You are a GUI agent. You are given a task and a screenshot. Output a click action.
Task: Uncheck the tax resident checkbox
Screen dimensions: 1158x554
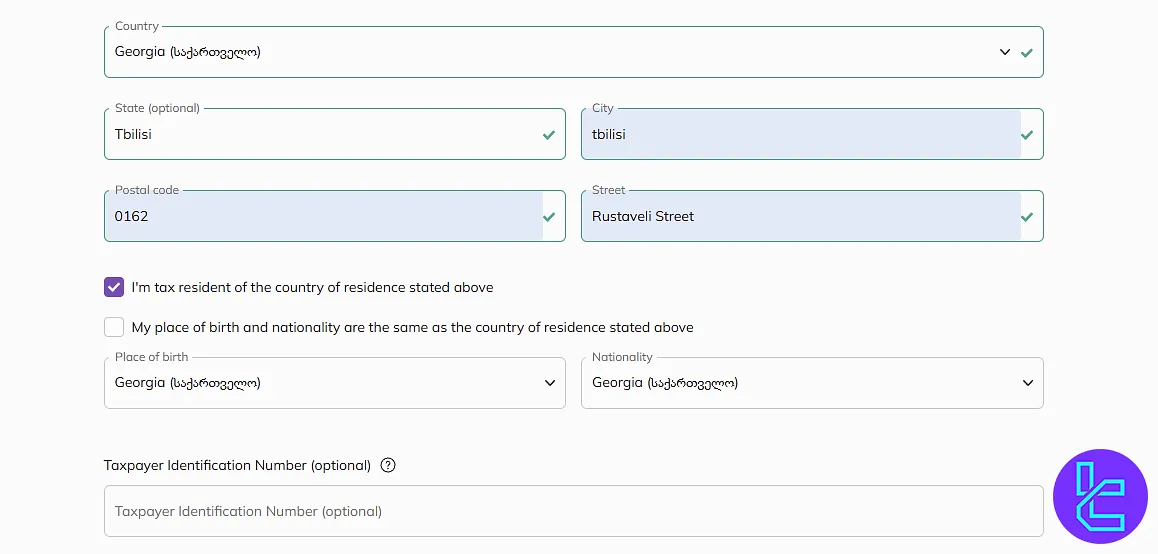click(x=114, y=287)
